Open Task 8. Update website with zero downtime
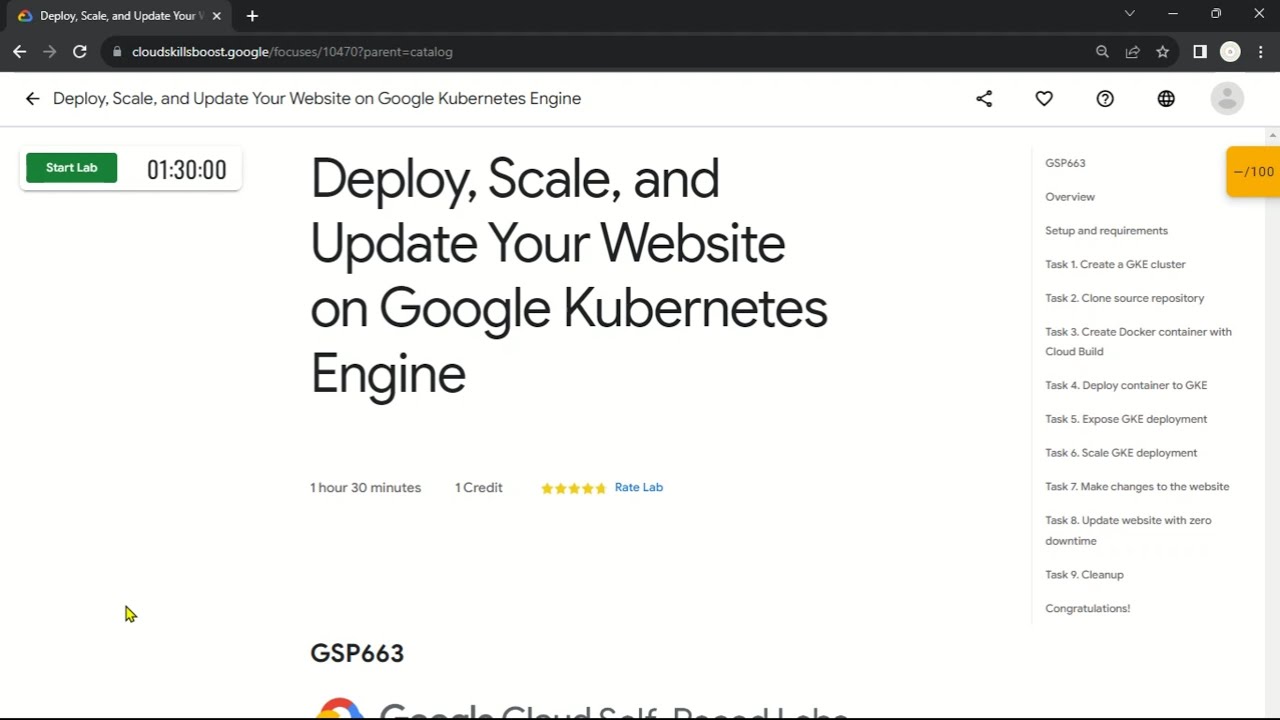The height and width of the screenshot is (720, 1280). click(x=1128, y=531)
